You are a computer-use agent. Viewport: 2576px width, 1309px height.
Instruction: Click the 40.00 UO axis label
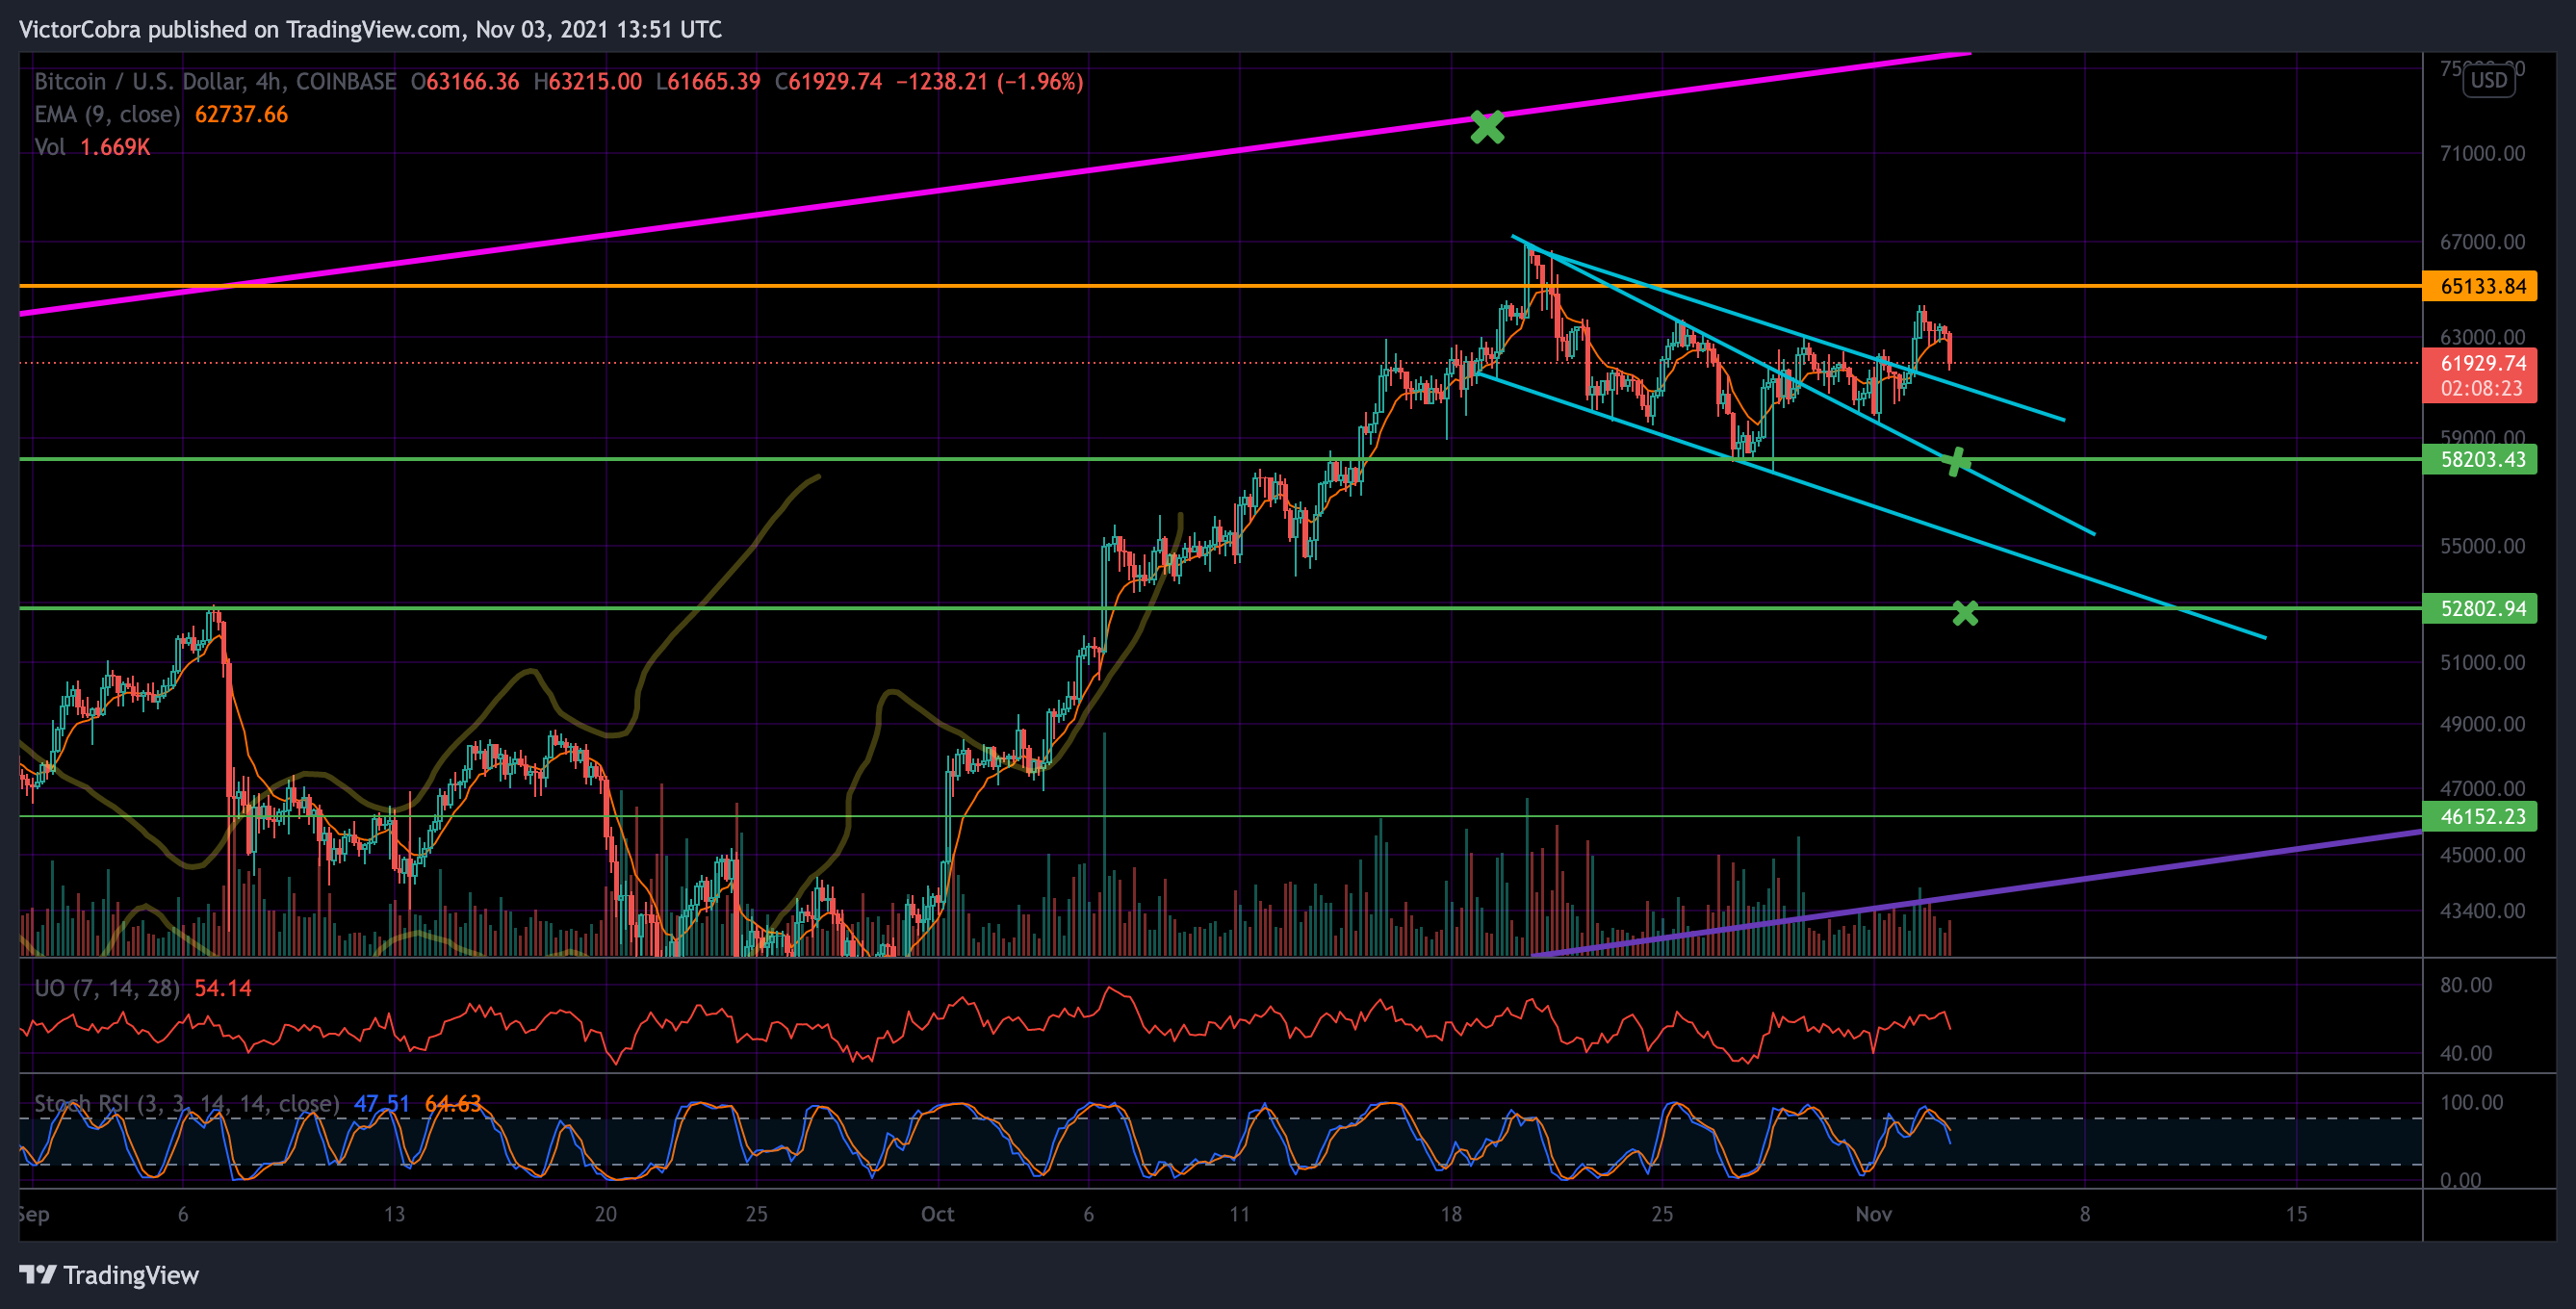2466,1053
